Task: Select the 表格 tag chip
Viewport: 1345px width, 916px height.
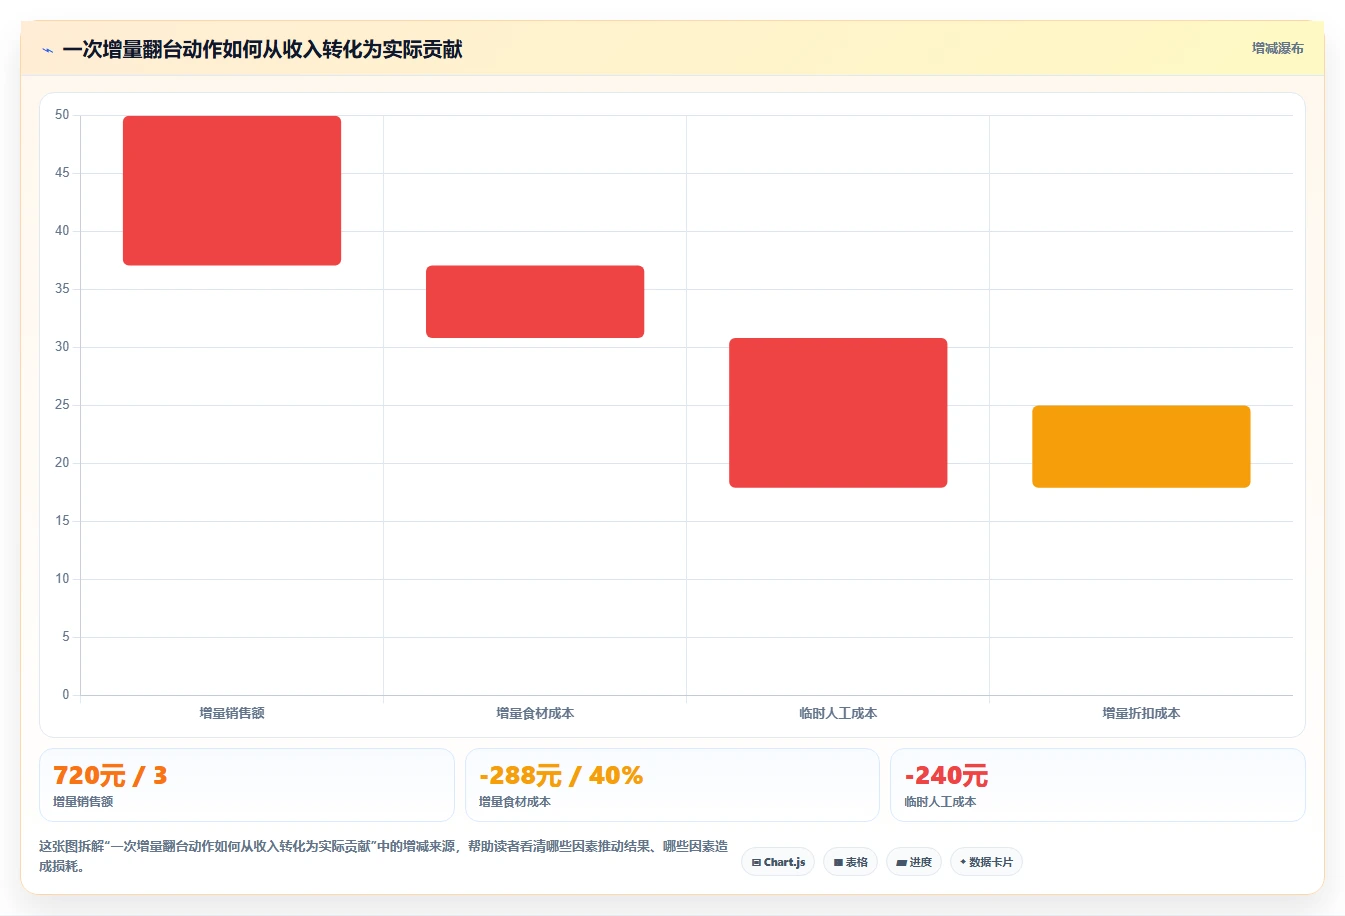Action: (850, 862)
